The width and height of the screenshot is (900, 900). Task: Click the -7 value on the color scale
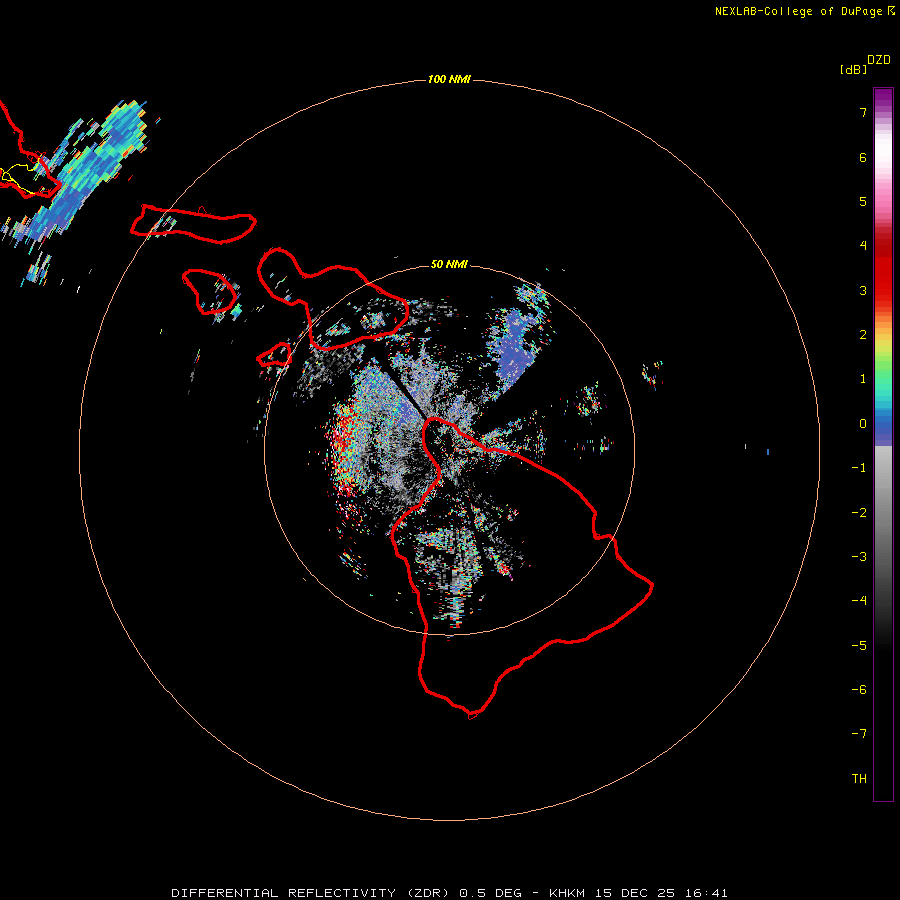[859, 734]
